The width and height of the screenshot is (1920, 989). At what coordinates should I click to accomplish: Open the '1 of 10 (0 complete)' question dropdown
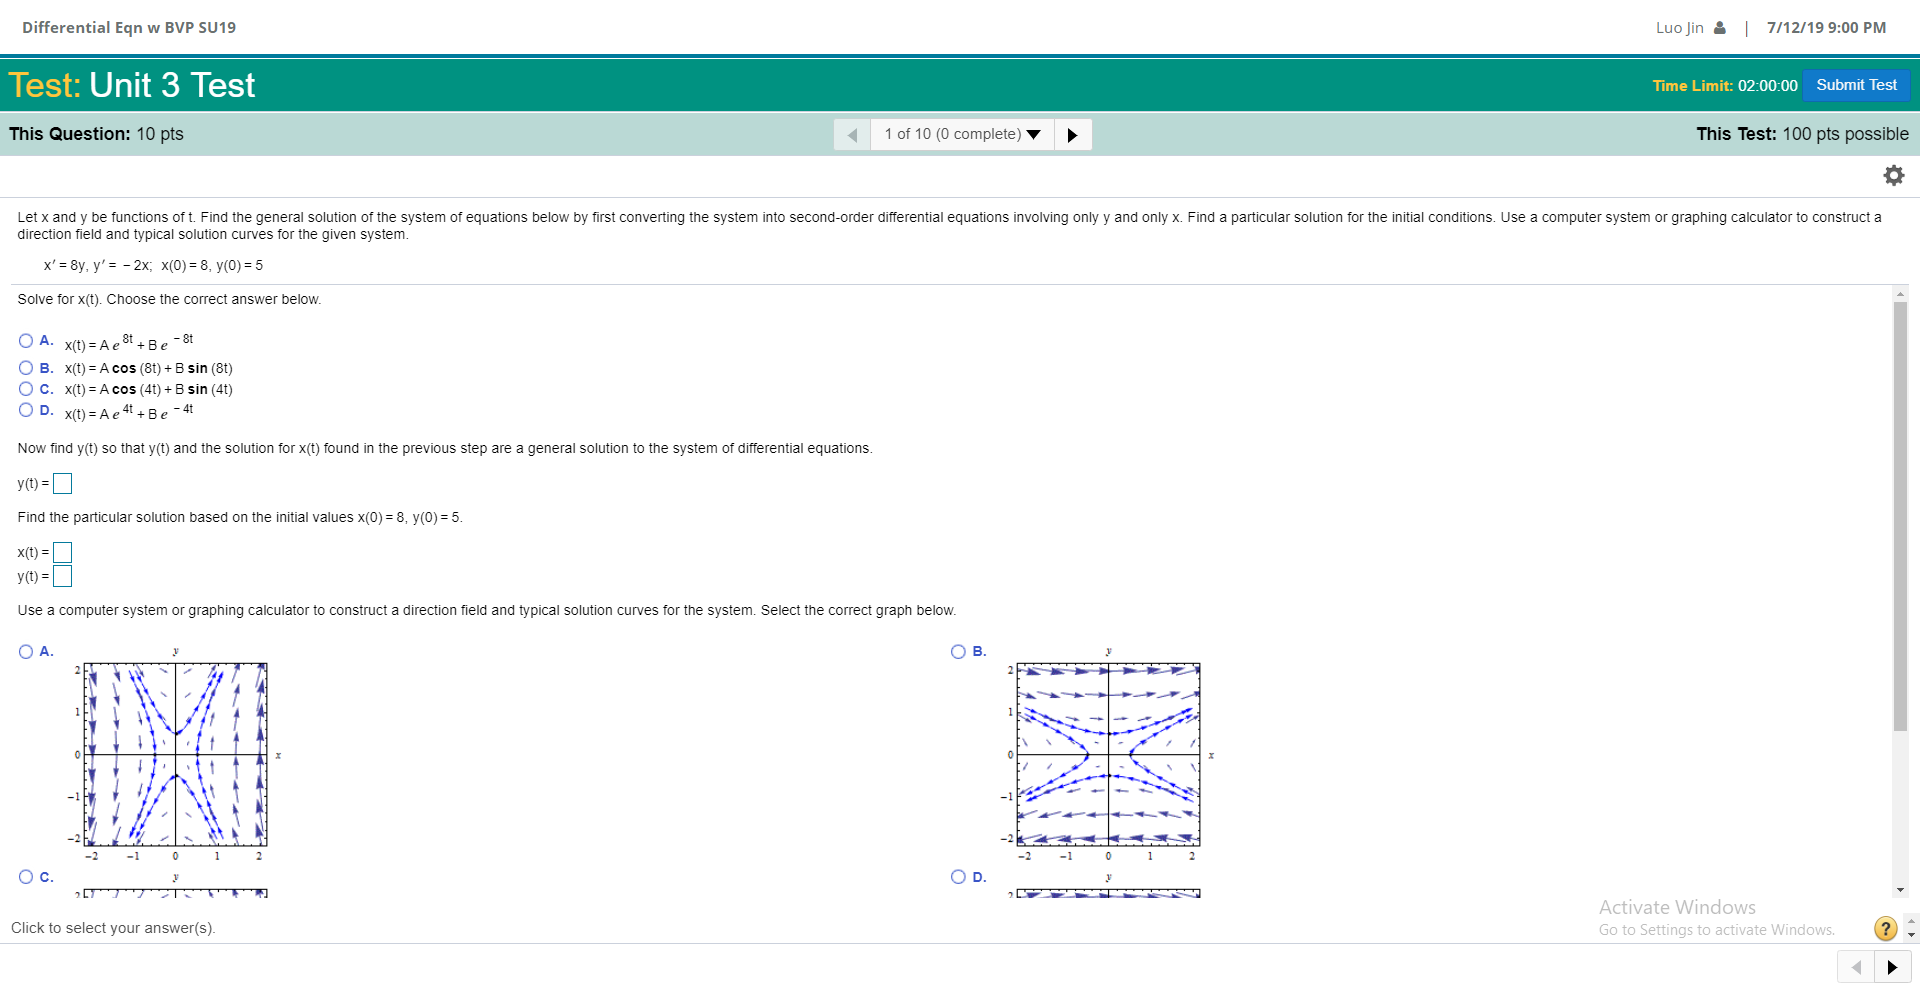pos(962,135)
